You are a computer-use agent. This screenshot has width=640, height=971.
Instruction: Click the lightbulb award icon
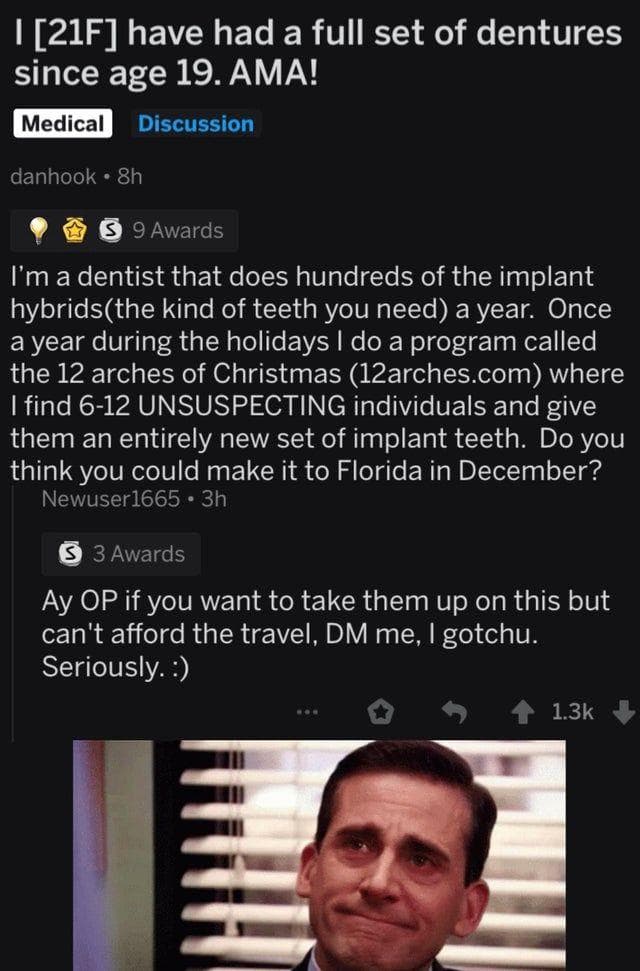coord(38,231)
